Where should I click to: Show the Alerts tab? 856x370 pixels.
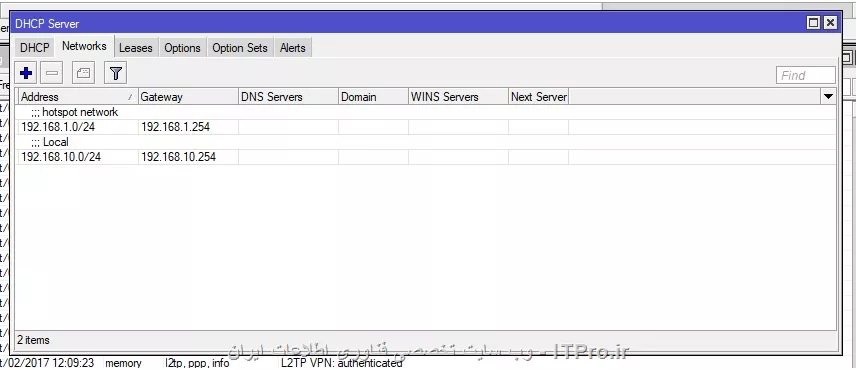click(293, 48)
